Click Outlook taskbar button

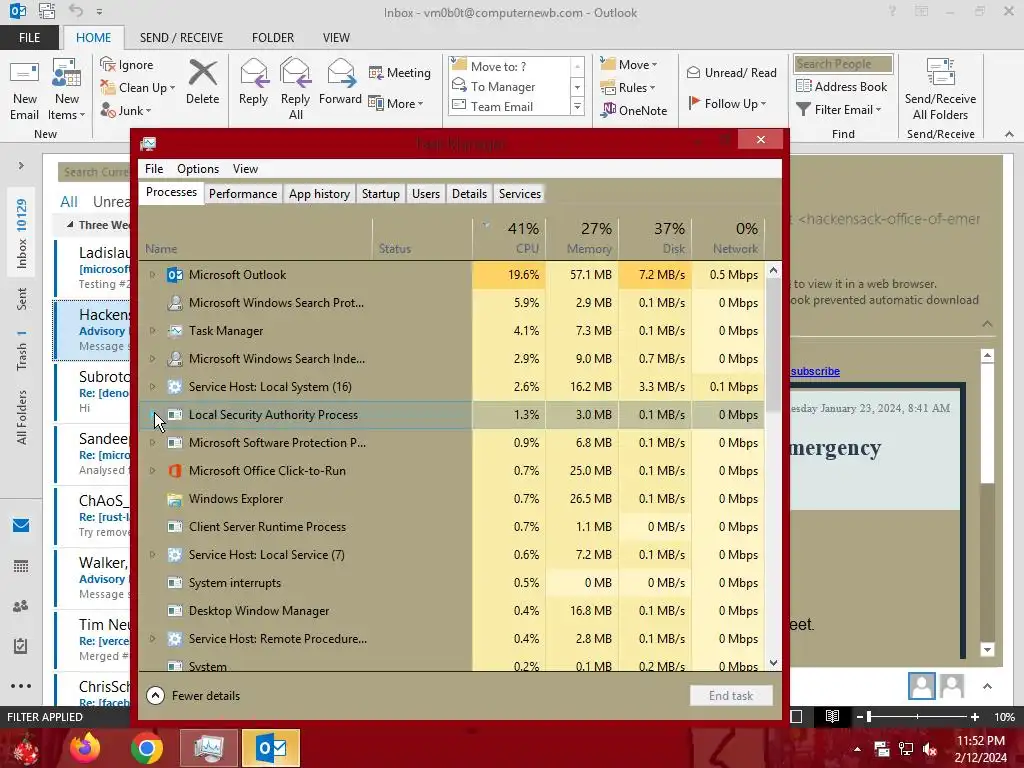coord(270,748)
